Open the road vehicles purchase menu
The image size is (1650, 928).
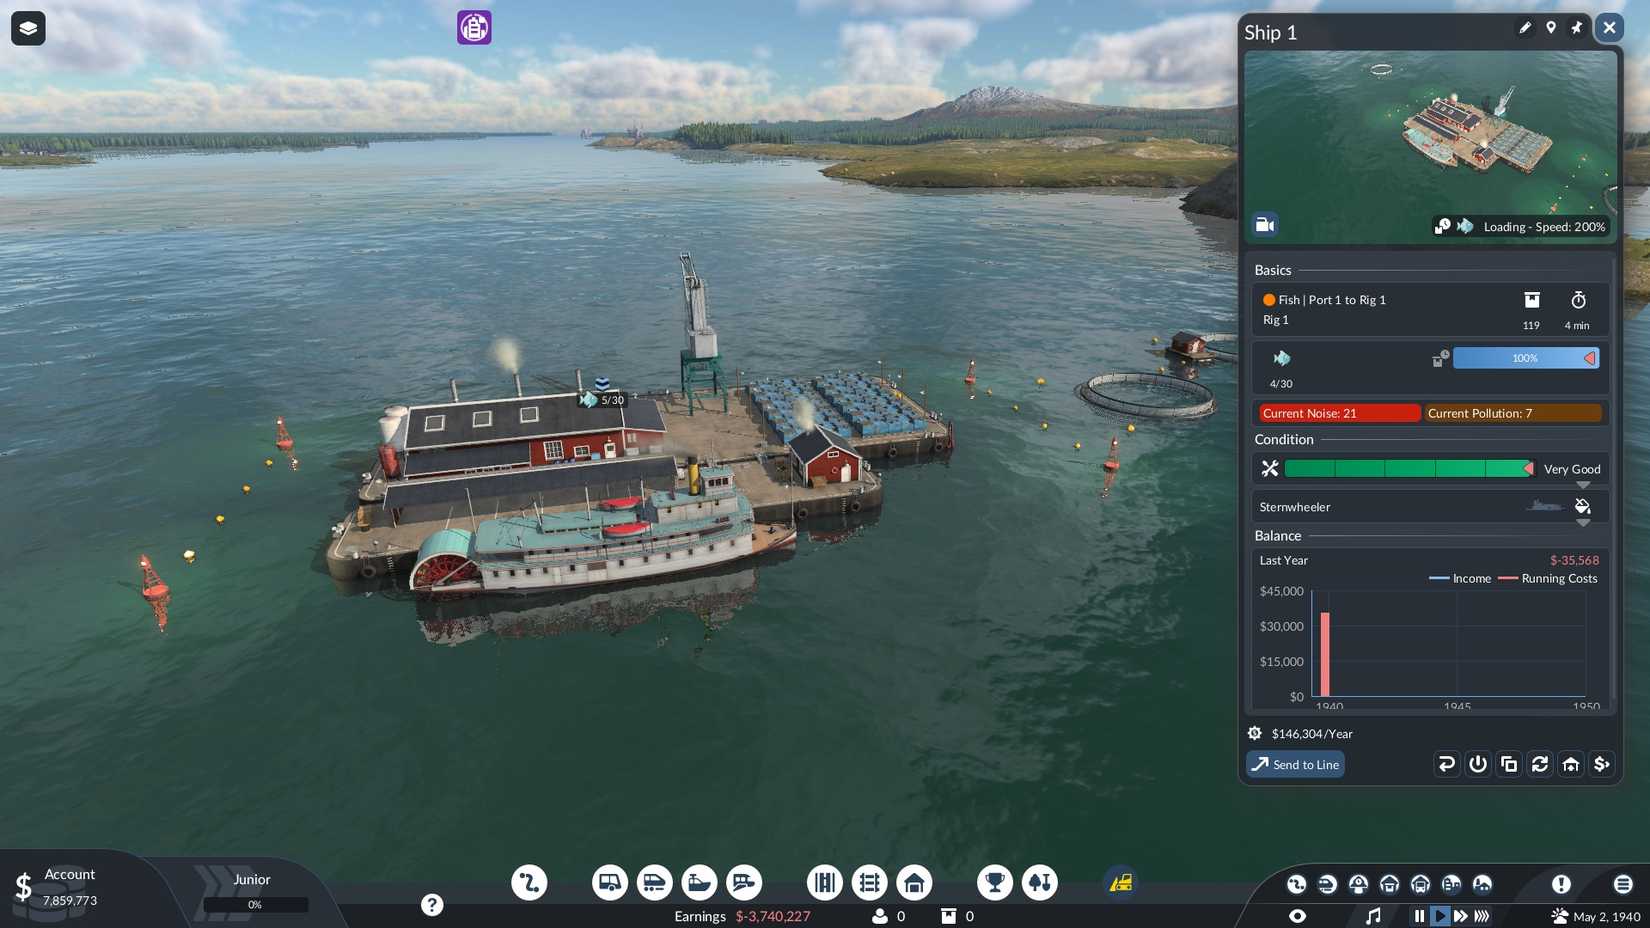pyautogui.click(x=609, y=882)
